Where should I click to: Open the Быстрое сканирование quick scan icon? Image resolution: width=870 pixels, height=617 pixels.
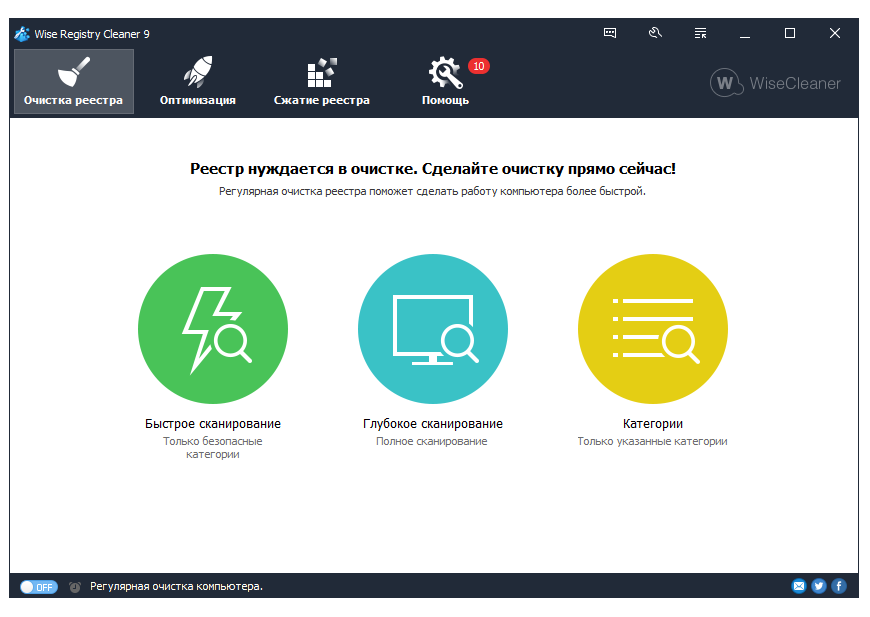[x=213, y=328]
